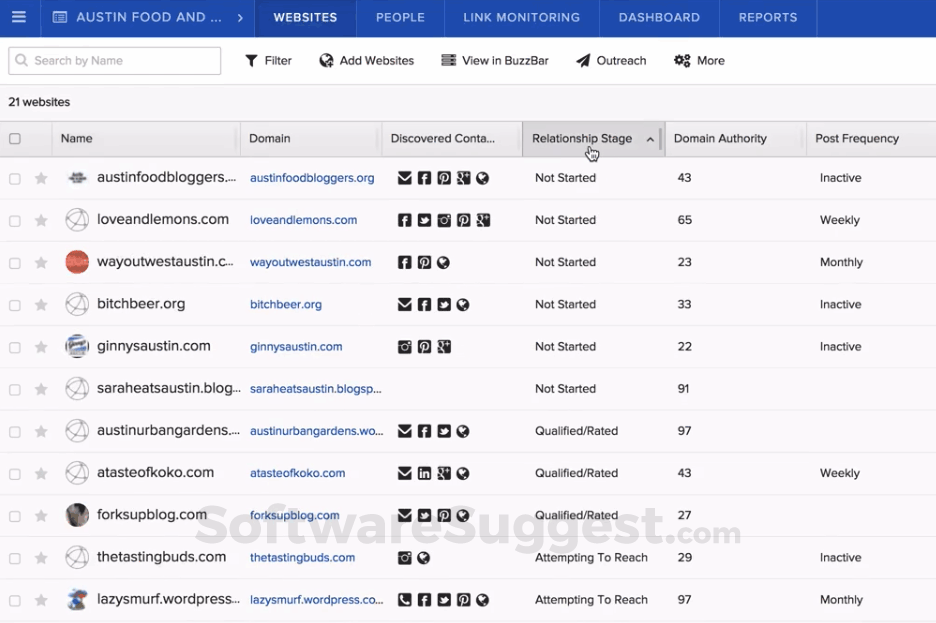This screenshot has width=936, height=623.
Task: Select the Google+ icon for austinfoodbloggers.org
Action: click(463, 177)
